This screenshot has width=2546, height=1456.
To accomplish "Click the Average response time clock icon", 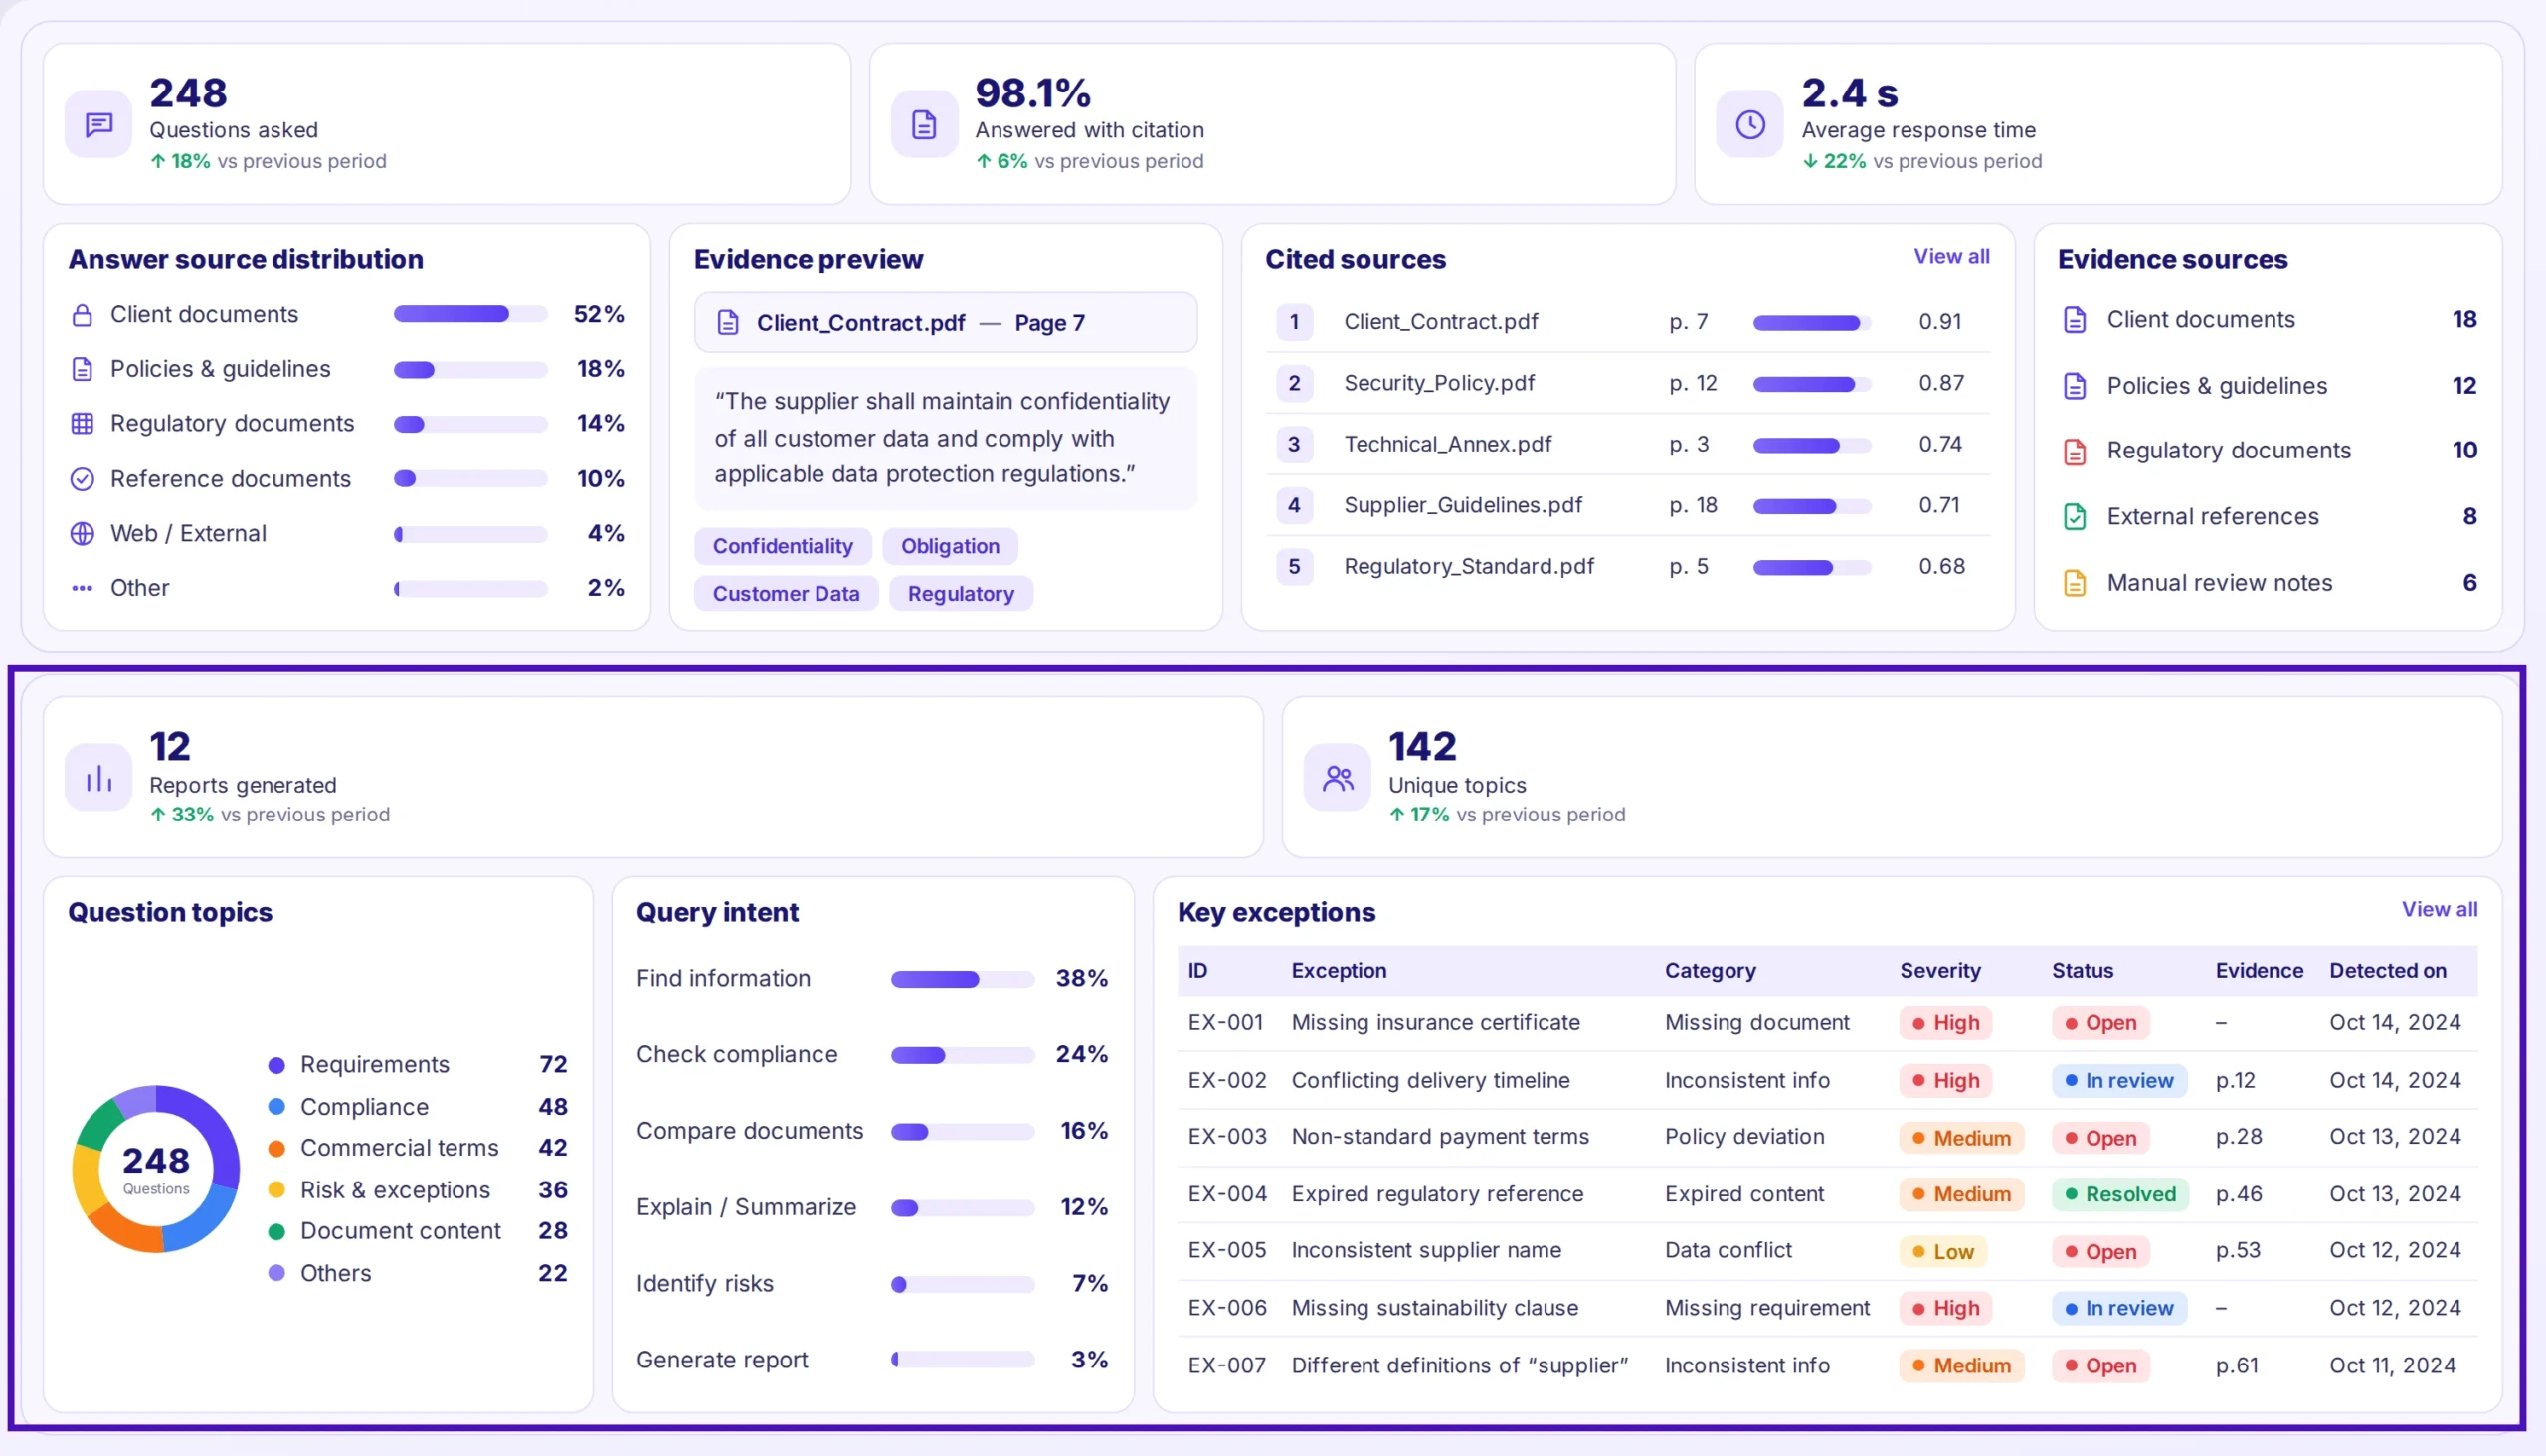I will (1750, 124).
